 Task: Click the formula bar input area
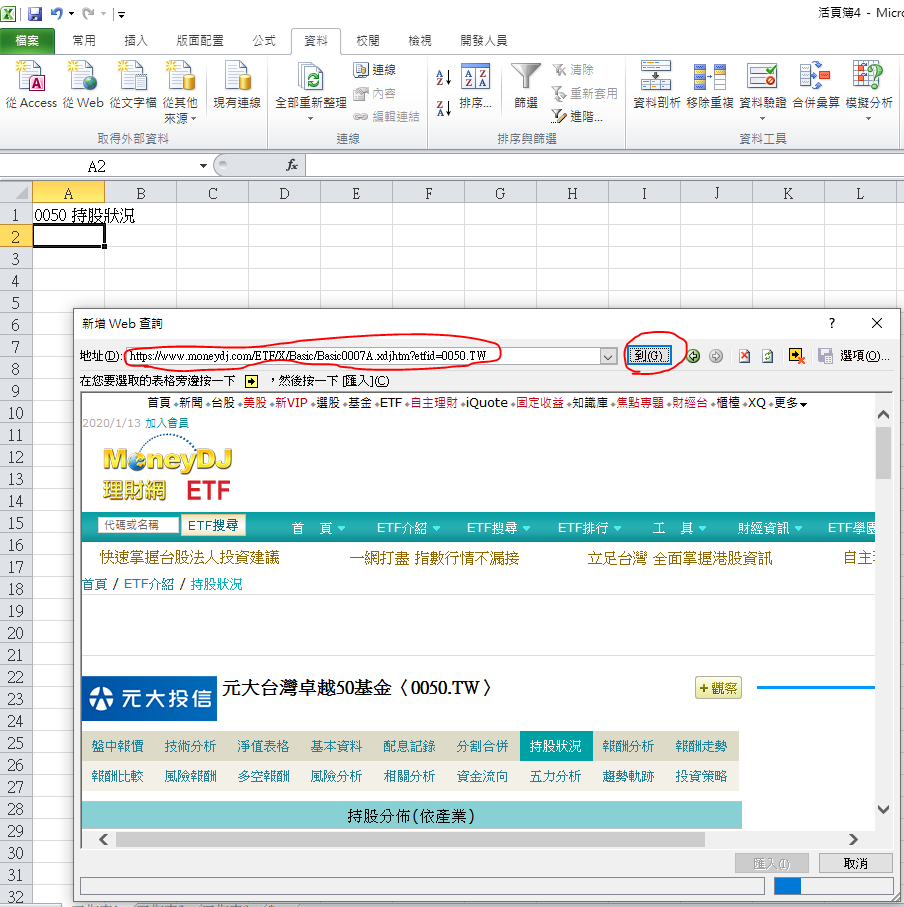tap(604, 165)
